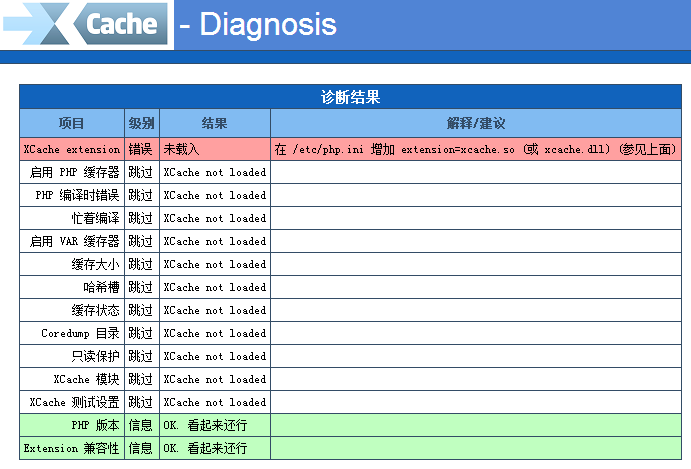Click 信息 in the PHP 版本 row
The height and width of the screenshot is (469, 691).
coord(140,425)
